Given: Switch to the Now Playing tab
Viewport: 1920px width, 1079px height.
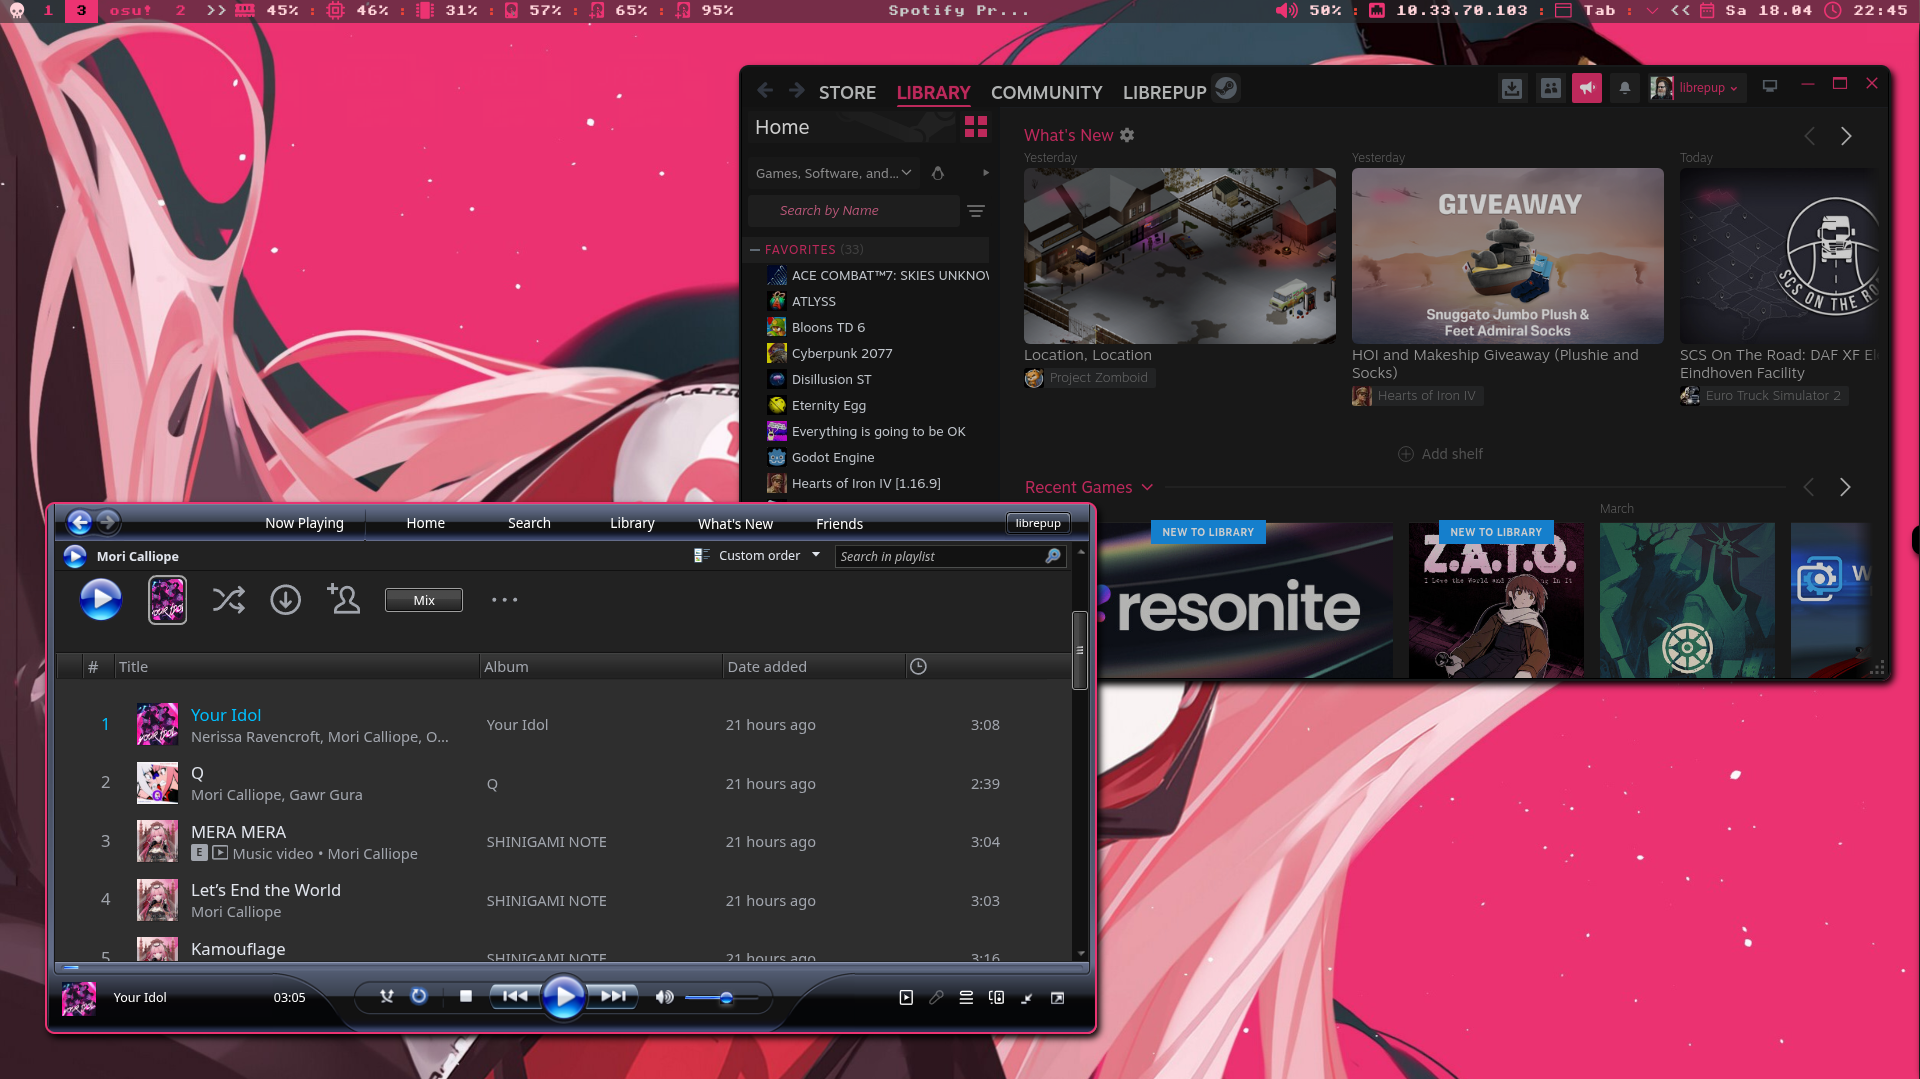Looking at the screenshot, I should (304, 523).
